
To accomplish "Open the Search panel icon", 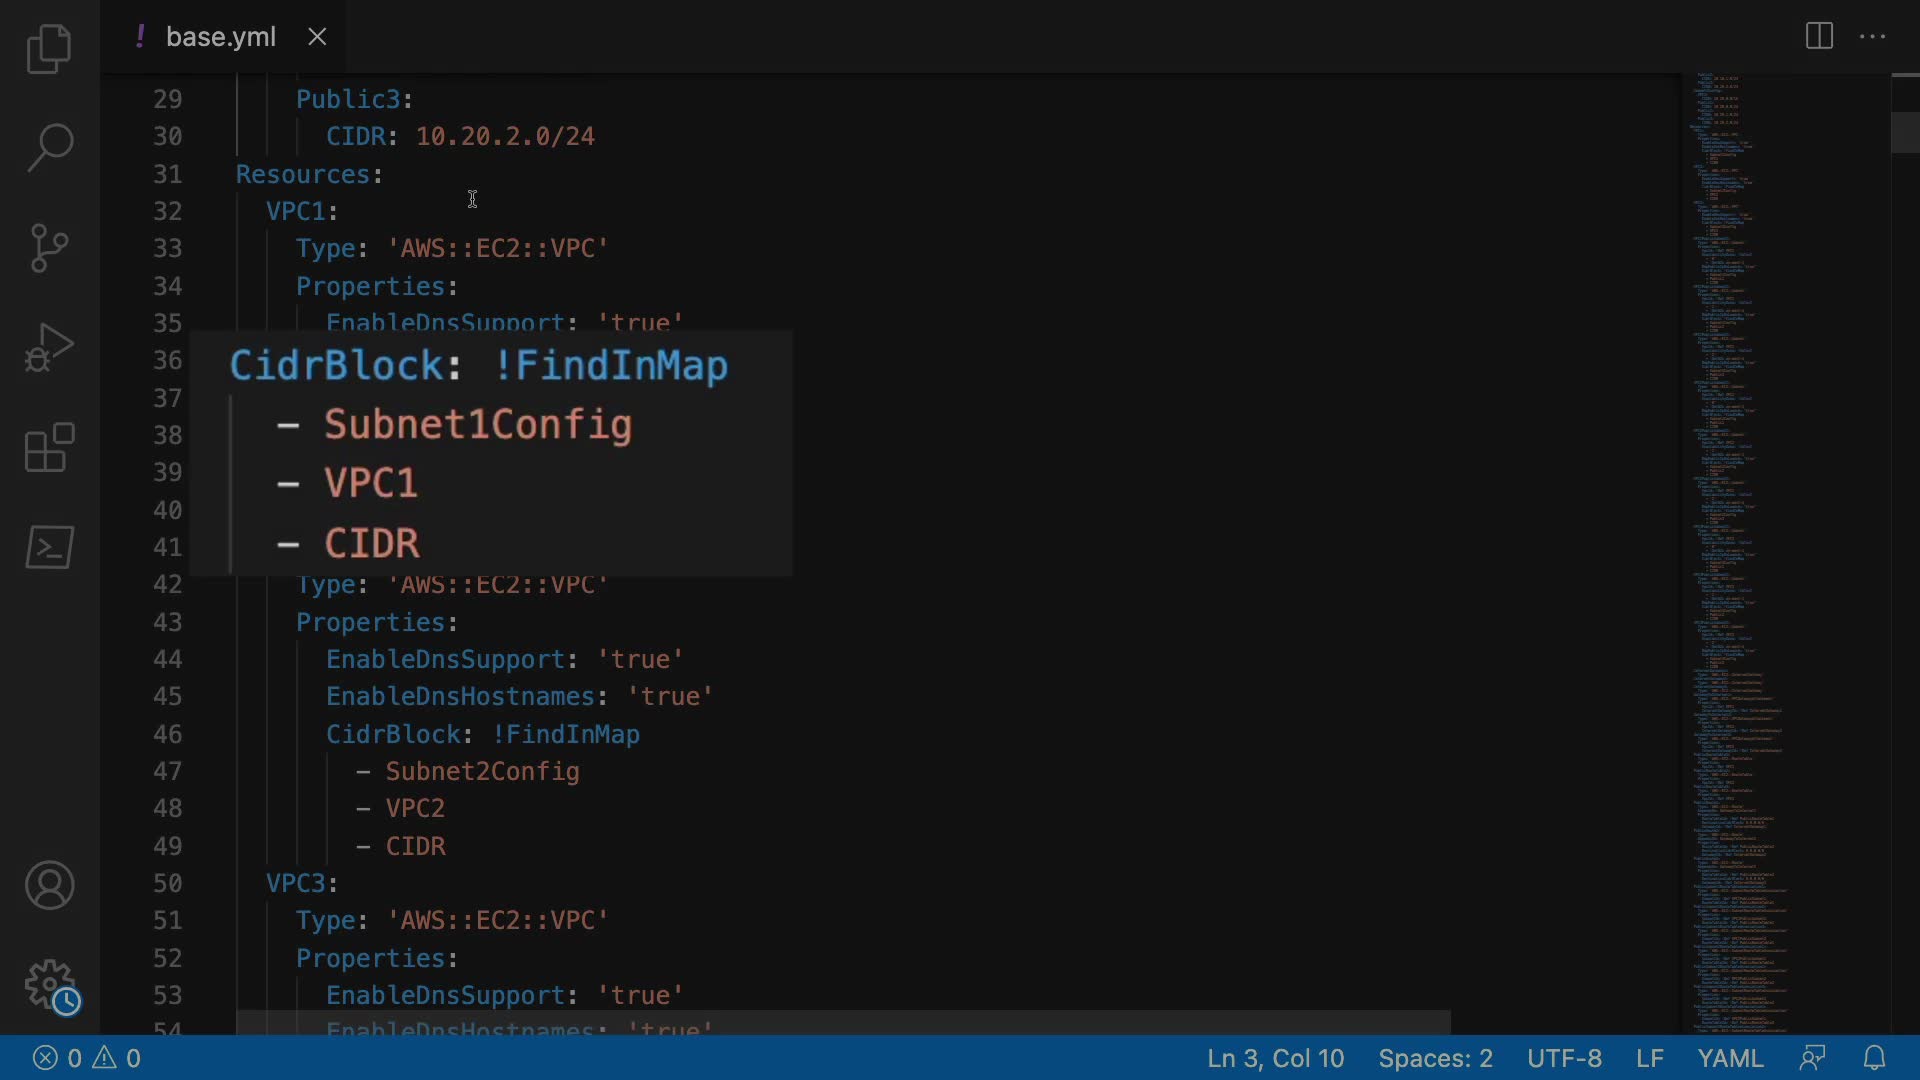I will click(x=49, y=147).
